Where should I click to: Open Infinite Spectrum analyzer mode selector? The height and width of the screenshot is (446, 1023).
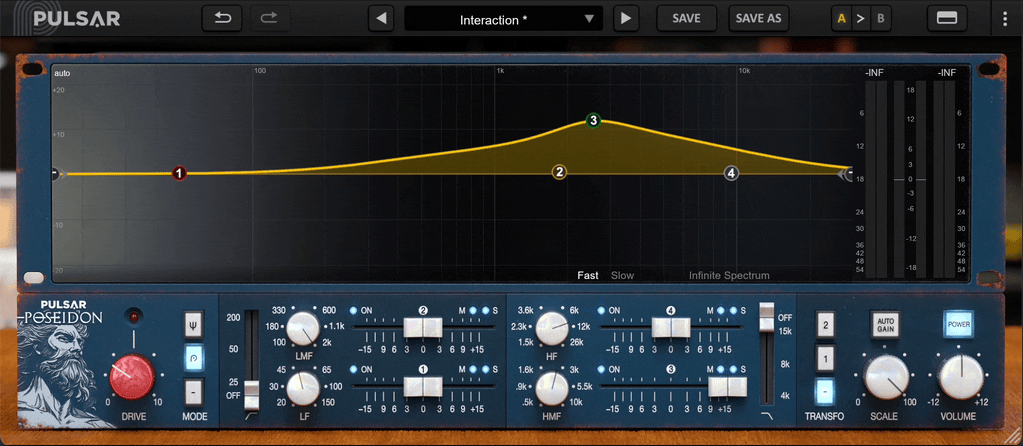tap(729, 275)
